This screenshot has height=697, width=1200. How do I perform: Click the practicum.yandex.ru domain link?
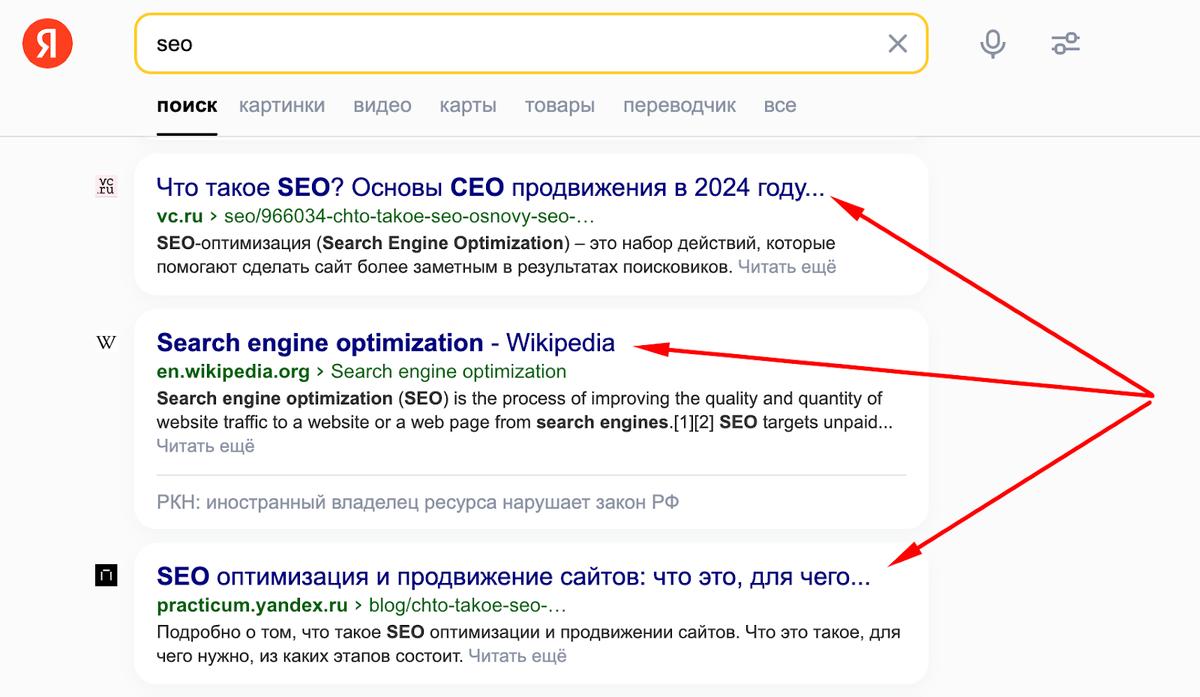[252, 606]
